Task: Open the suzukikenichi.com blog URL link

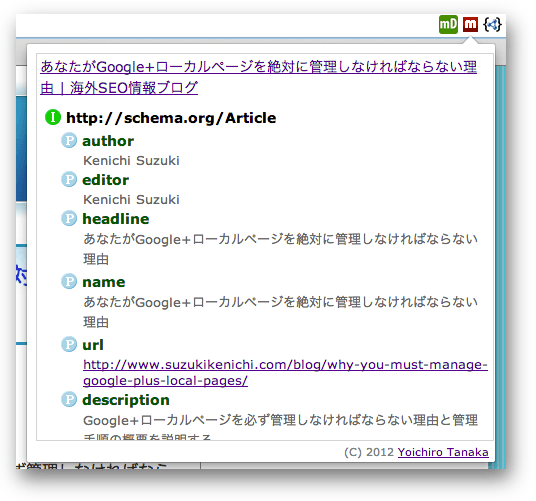Action: (285, 373)
